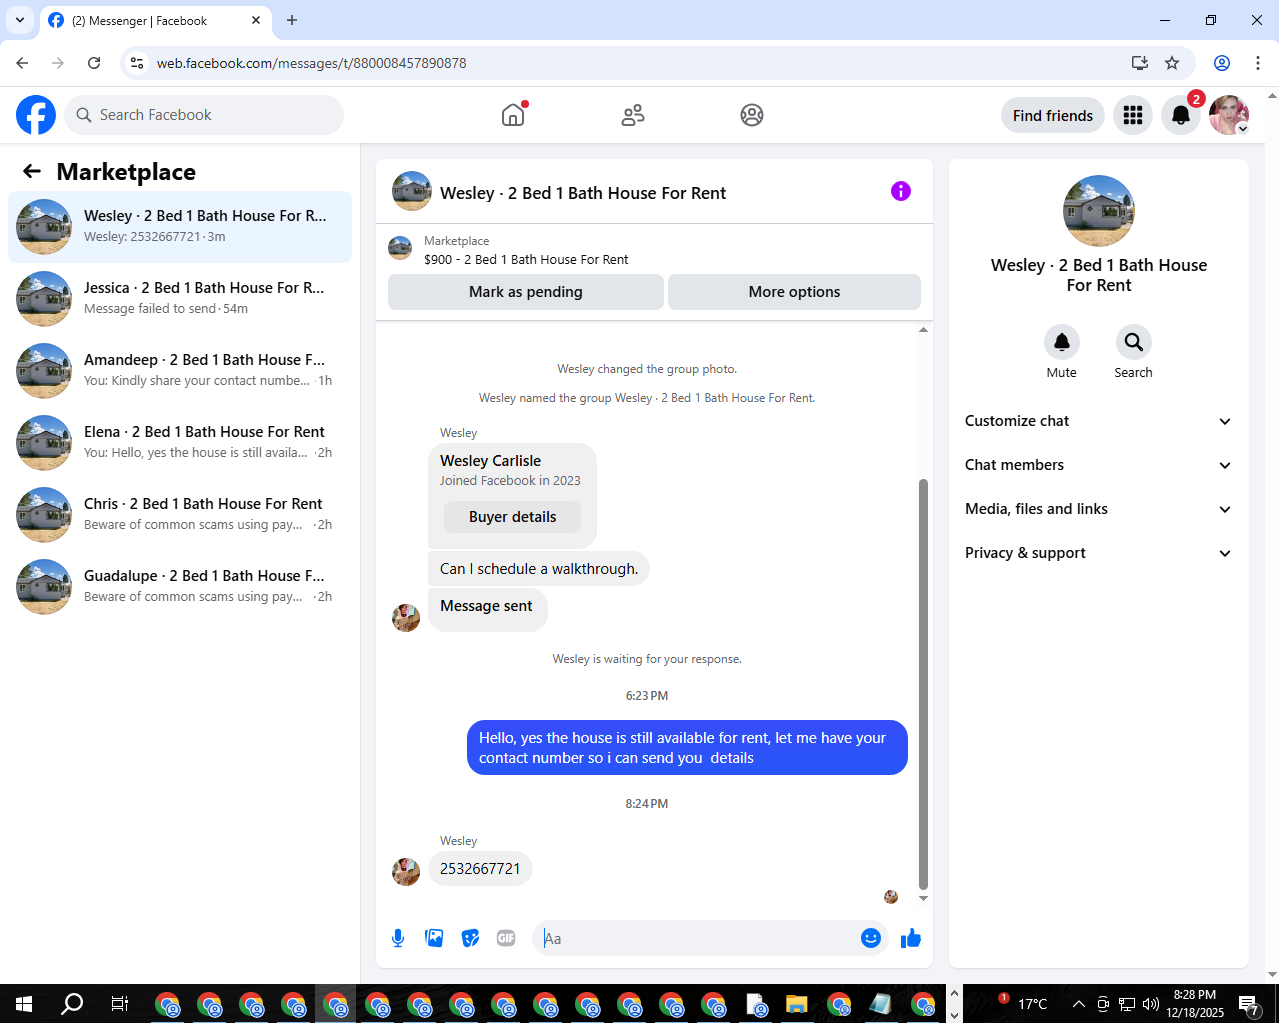1279x1023 pixels.
Task: Navigate back in the browser
Action: pos(22,63)
